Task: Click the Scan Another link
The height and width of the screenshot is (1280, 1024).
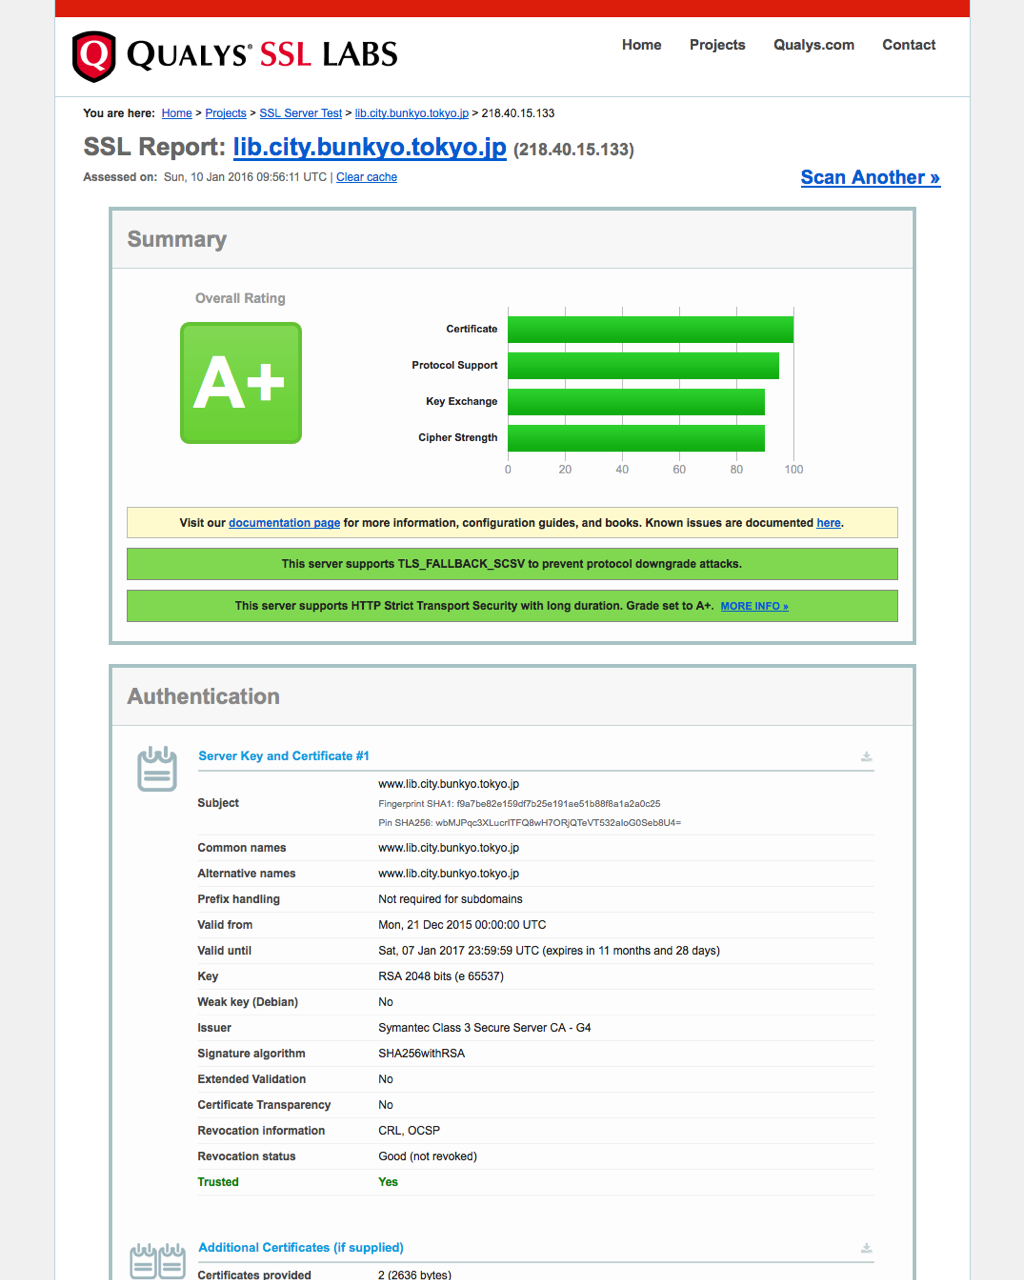Action: [870, 177]
